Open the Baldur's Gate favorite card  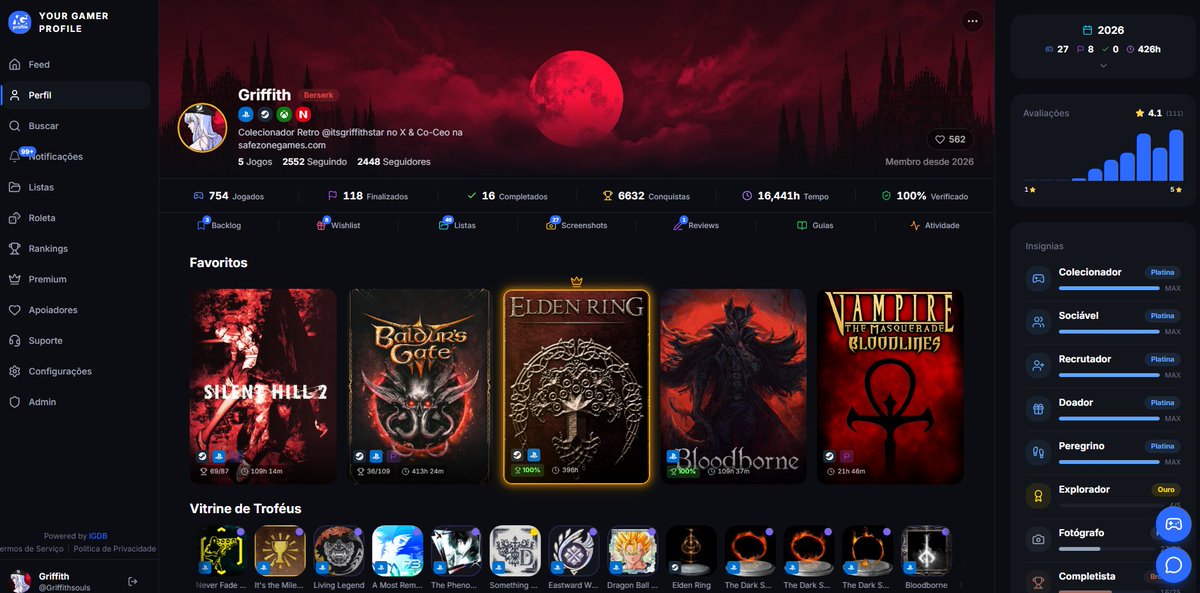[x=419, y=386]
